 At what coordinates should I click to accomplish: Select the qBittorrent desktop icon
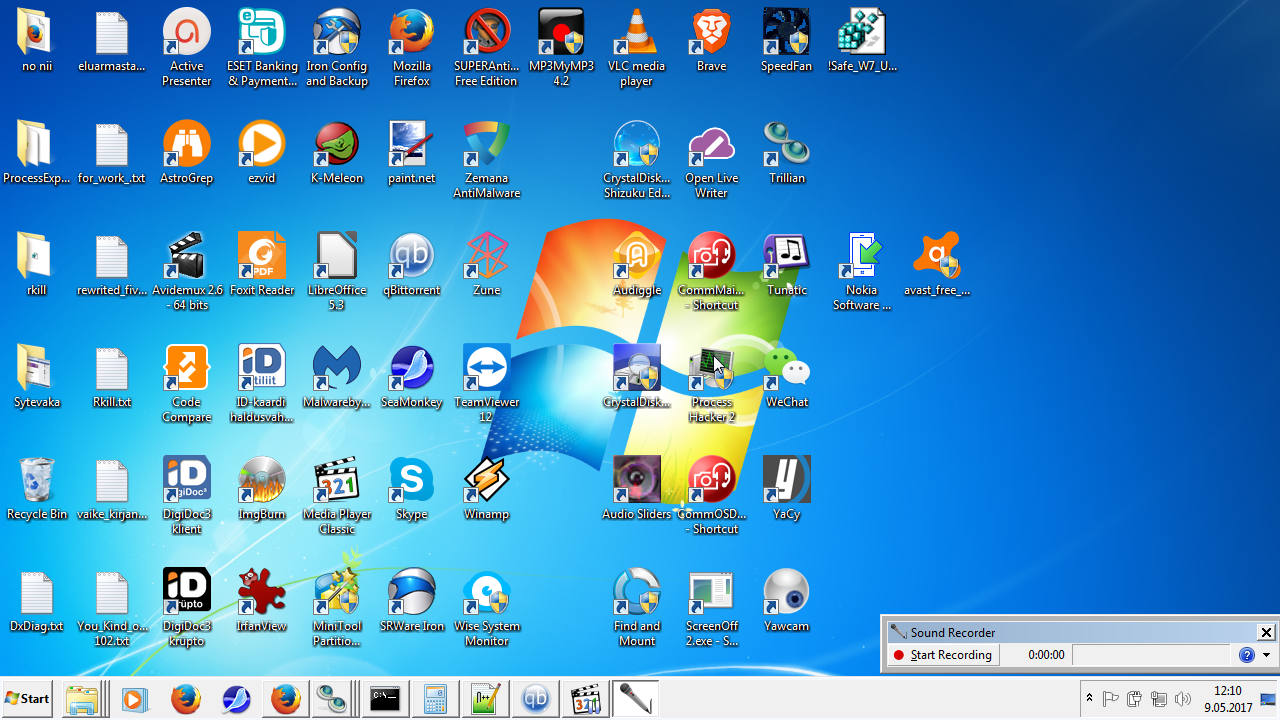tap(411, 265)
